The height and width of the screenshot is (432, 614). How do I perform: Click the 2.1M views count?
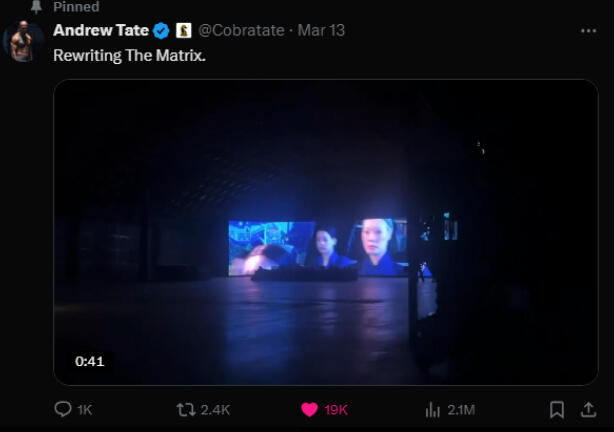pos(461,410)
